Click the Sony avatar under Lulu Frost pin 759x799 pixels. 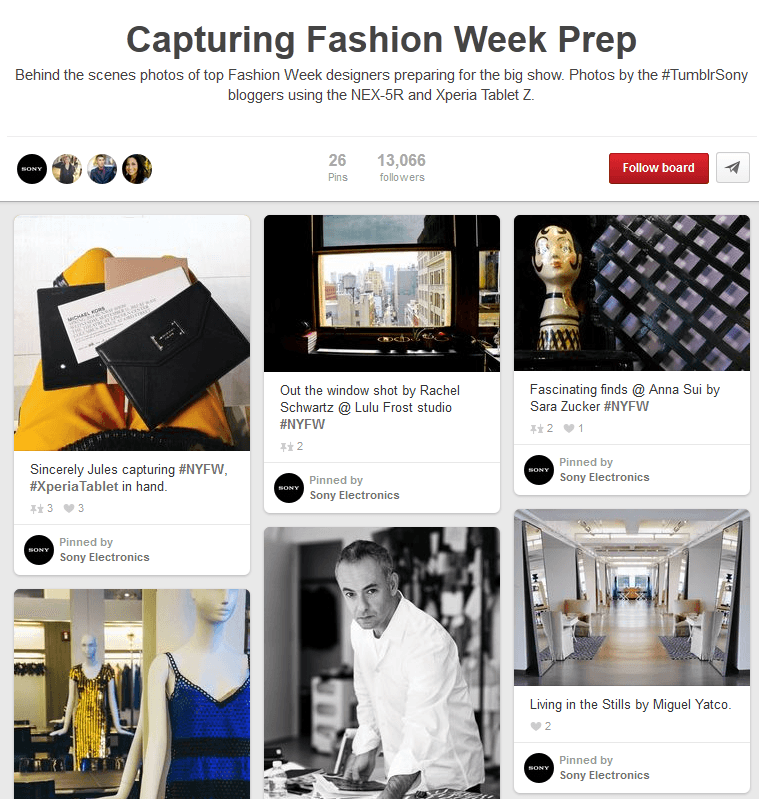click(x=289, y=488)
